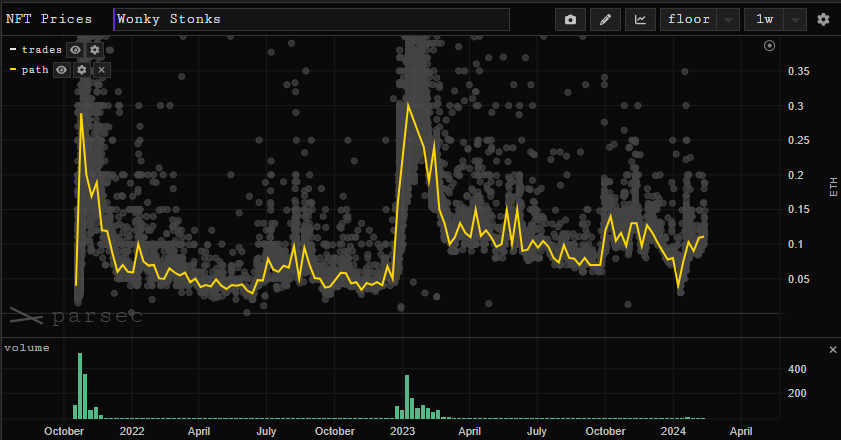Remove the path series with X
This screenshot has width=841, height=440.
101,70
